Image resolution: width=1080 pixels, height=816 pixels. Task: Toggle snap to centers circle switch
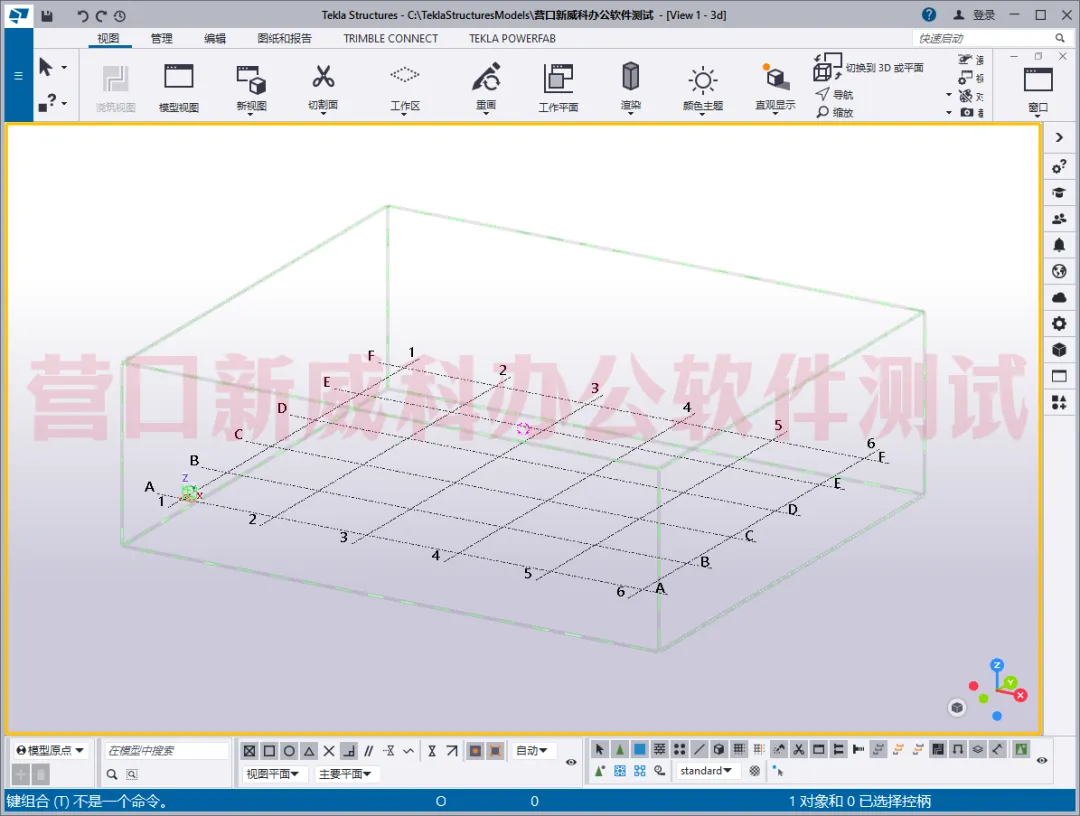pyautogui.click(x=289, y=751)
